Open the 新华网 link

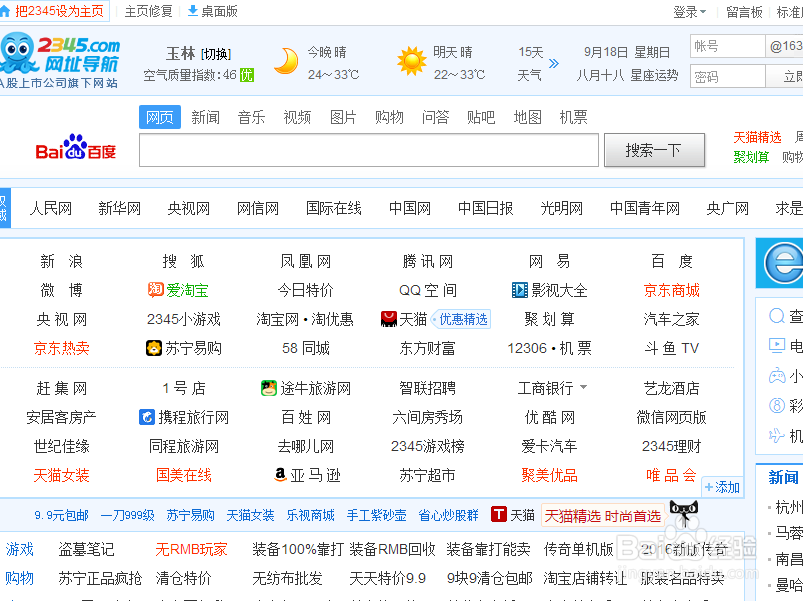point(119,208)
